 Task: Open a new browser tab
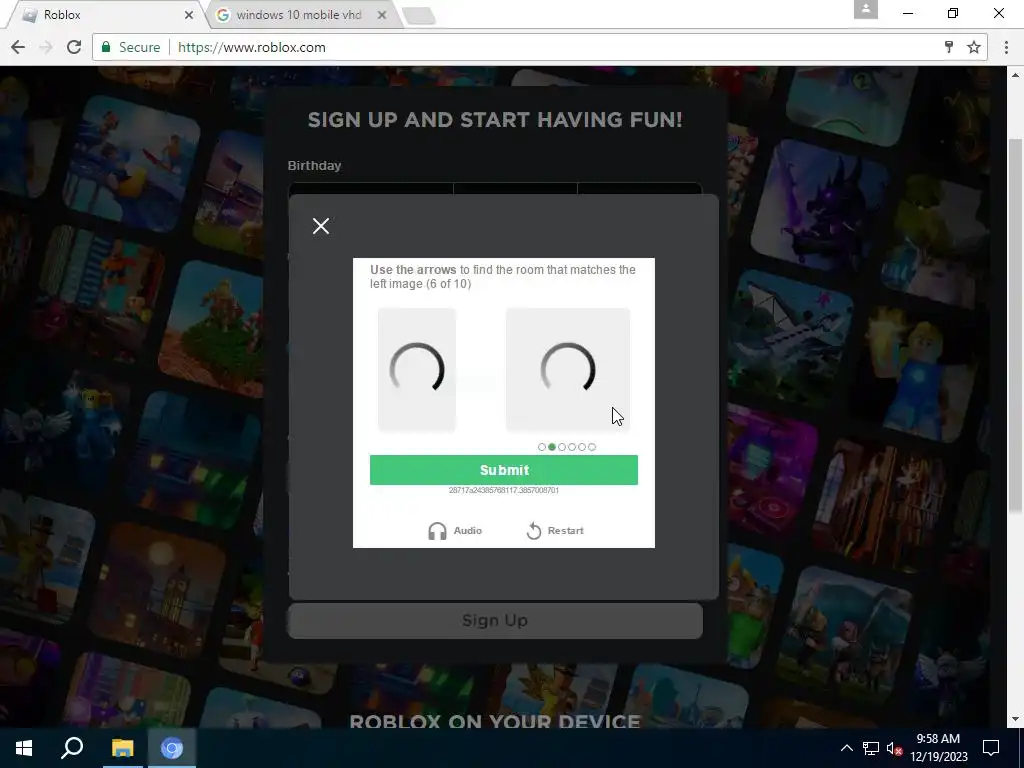(418, 16)
